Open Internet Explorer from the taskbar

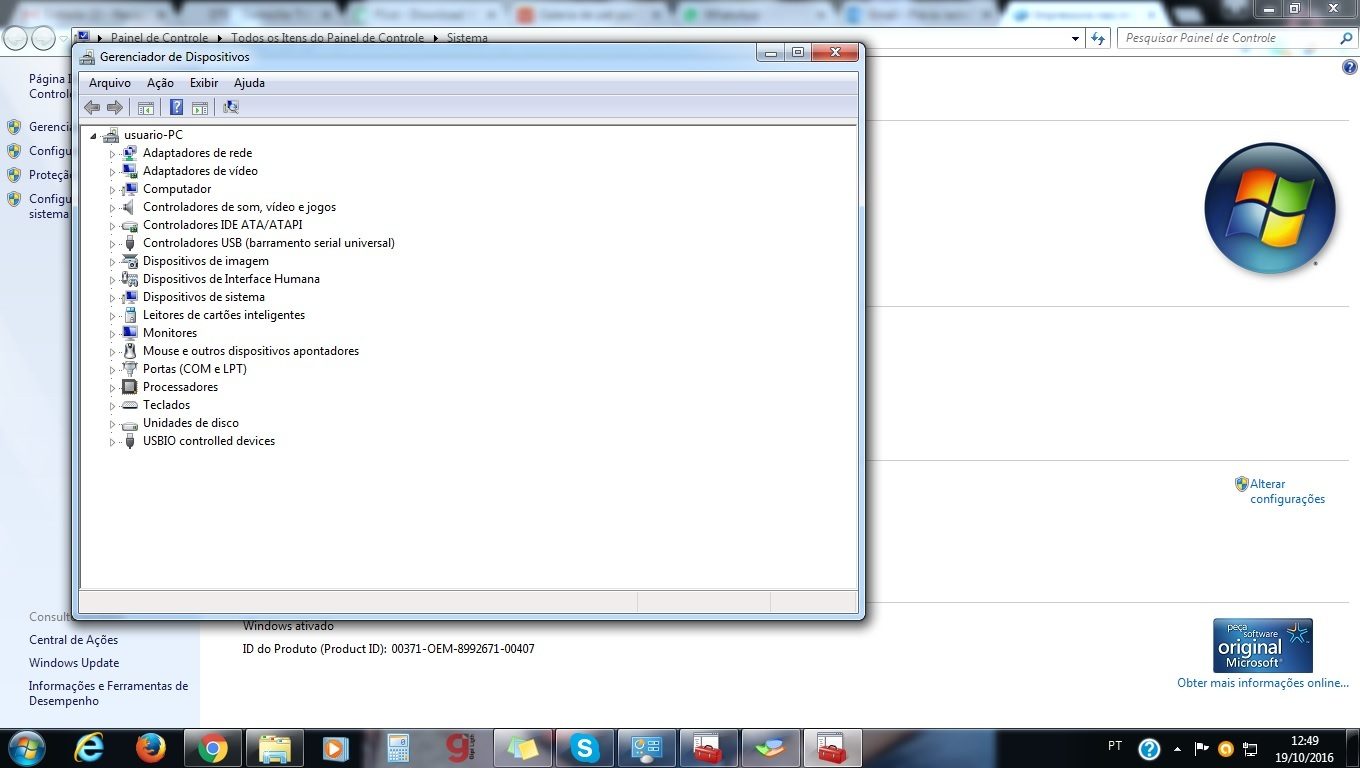click(x=90, y=748)
